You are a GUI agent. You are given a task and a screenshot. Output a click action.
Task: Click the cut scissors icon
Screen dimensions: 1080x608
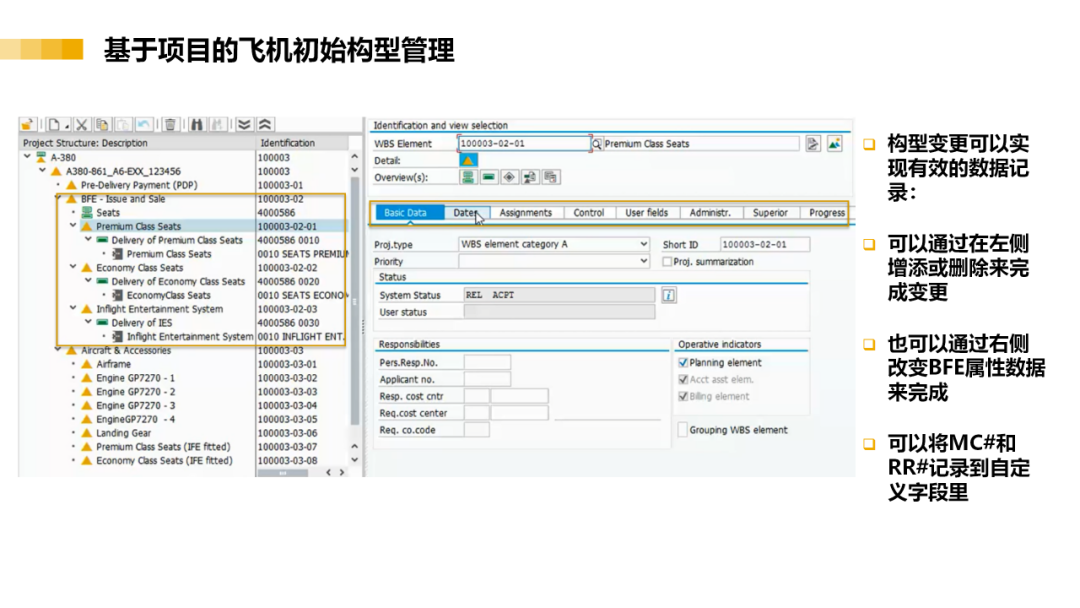tap(81, 125)
